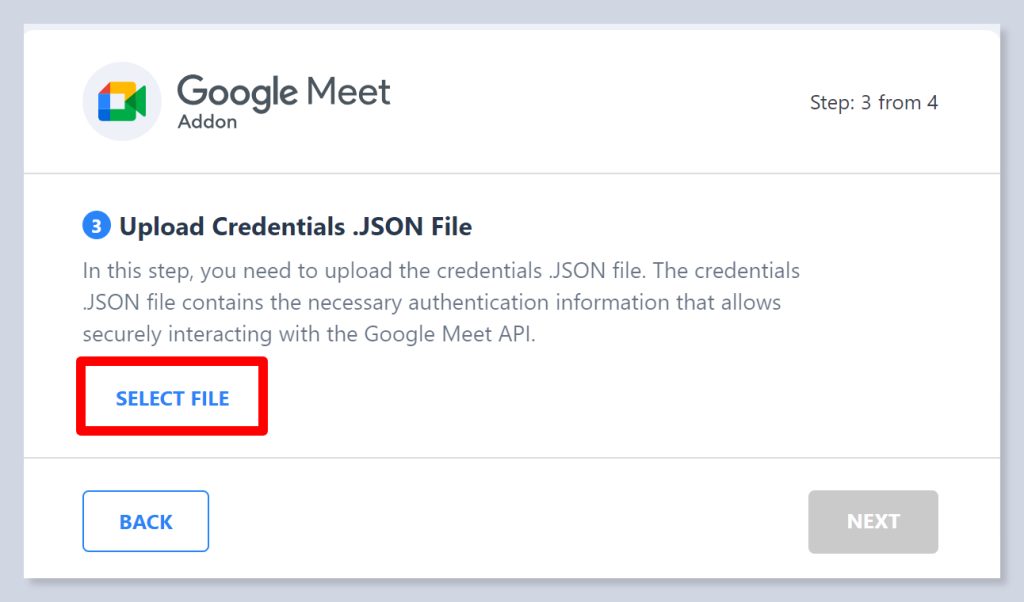The image size is (1024, 602).
Task: Click the red highlight border around SELECT FILE
Action: click(x=172, y=360)
